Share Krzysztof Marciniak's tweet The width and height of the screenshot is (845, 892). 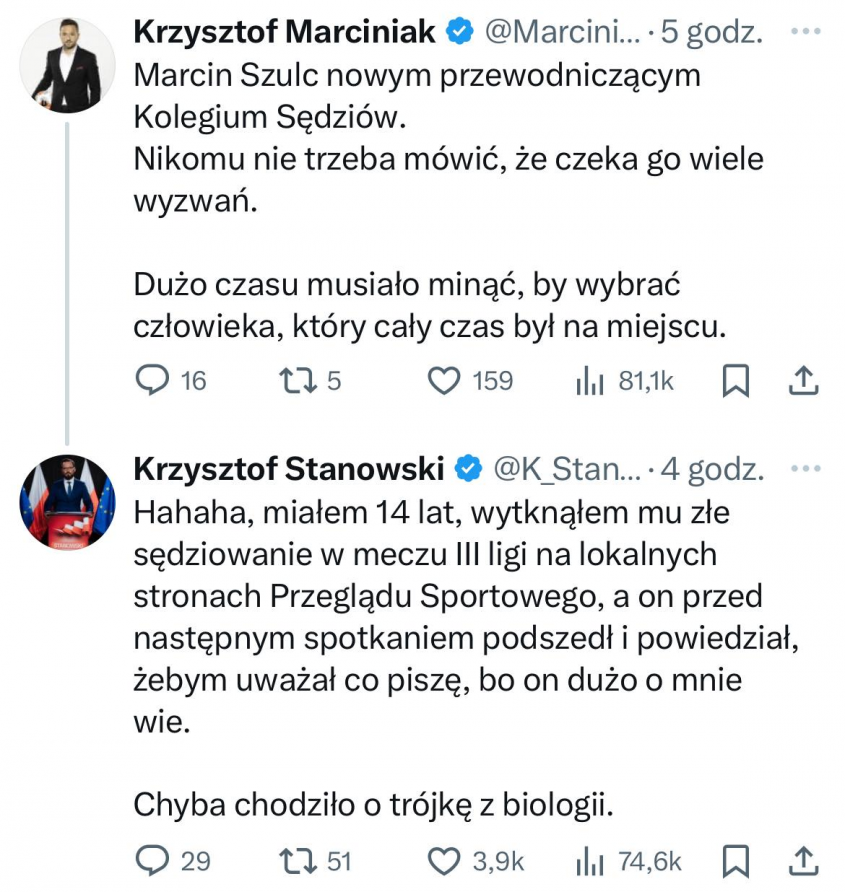click(805, 381)
